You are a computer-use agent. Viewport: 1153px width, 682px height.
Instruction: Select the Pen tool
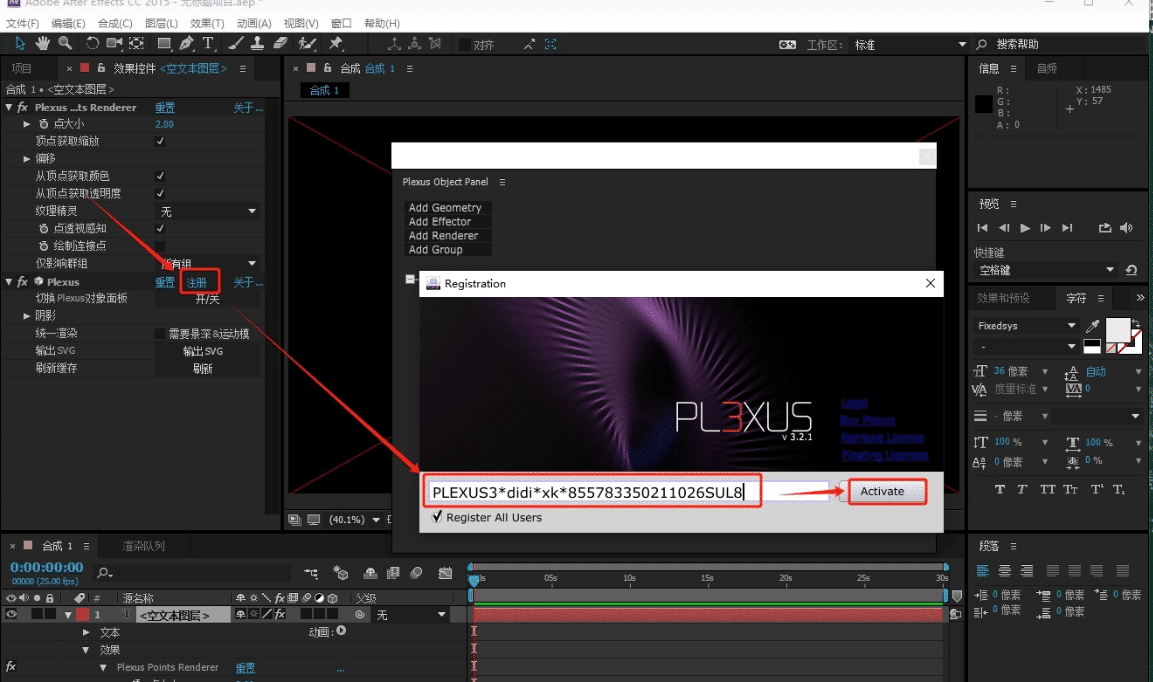pos(186,43)
